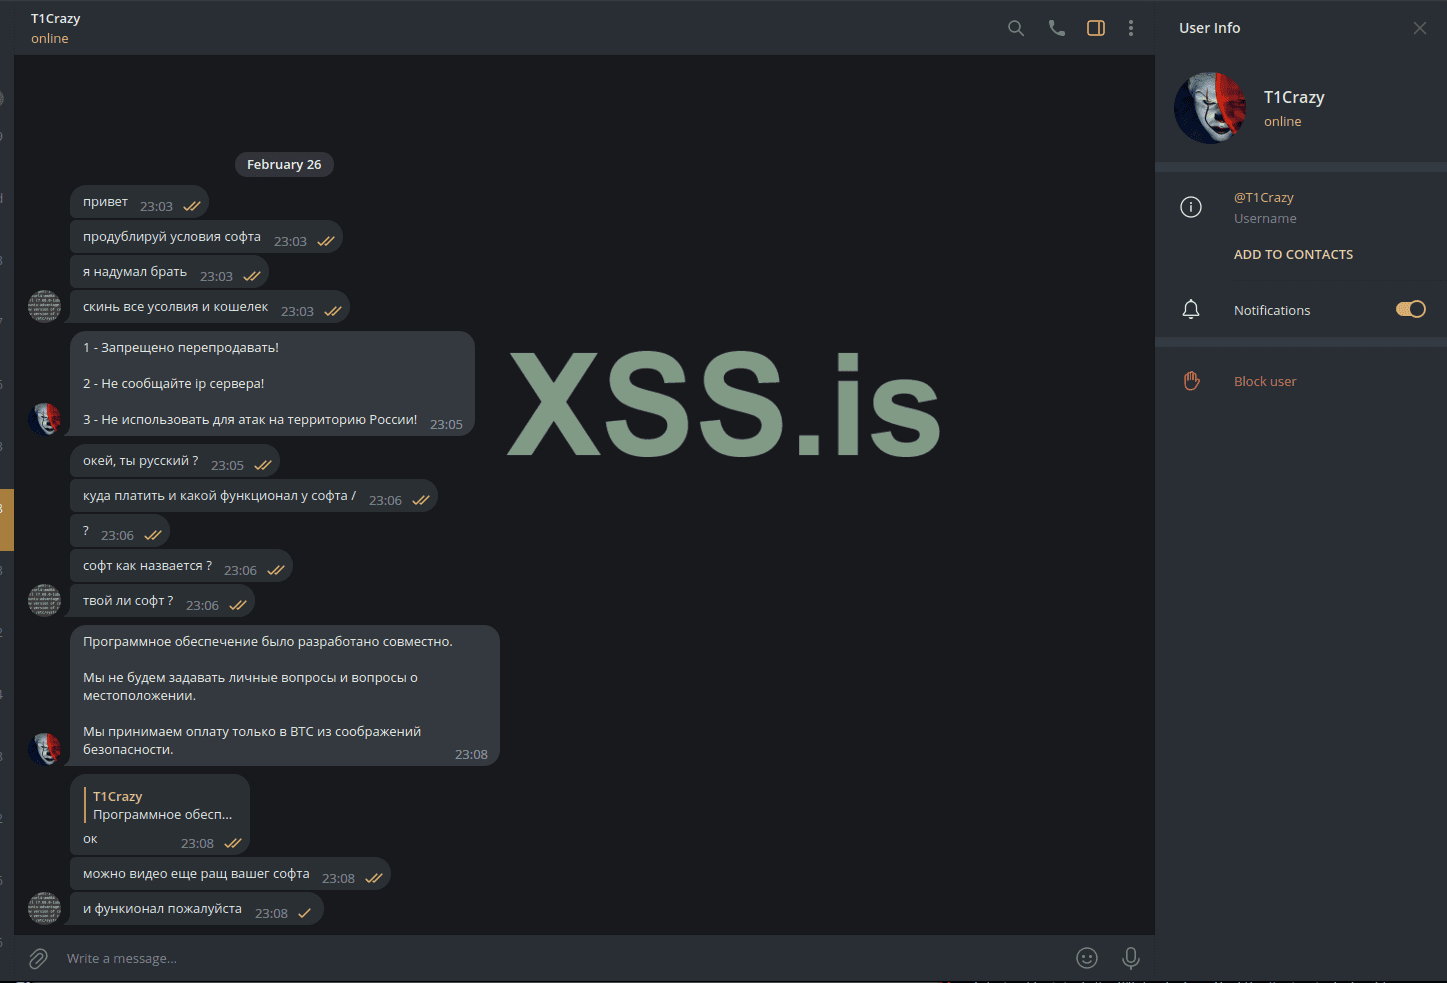This screenshot has width=1447, height=983.
Task: Select the 'софт как назвается ?' message
Action: pyautogui.click(x=181, y=567)
